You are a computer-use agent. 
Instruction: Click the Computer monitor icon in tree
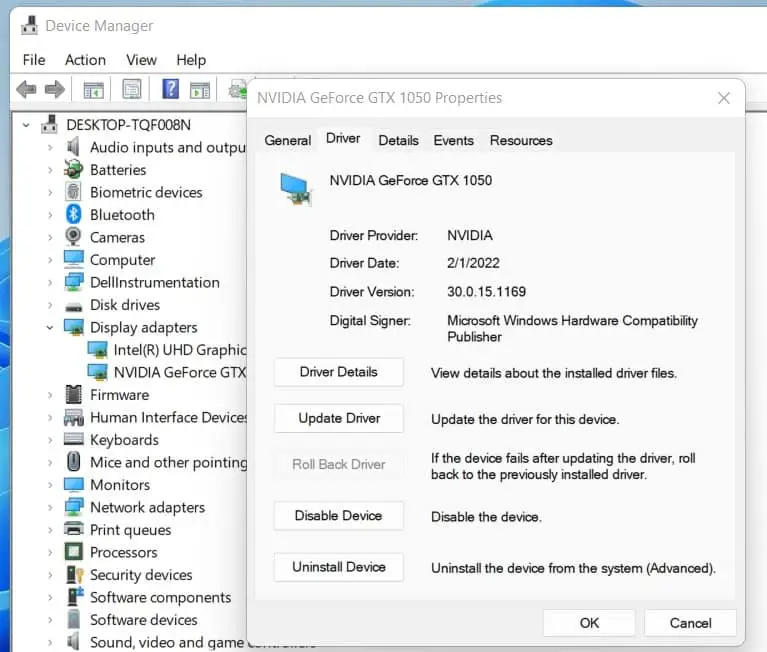click(x=73, y=259)
